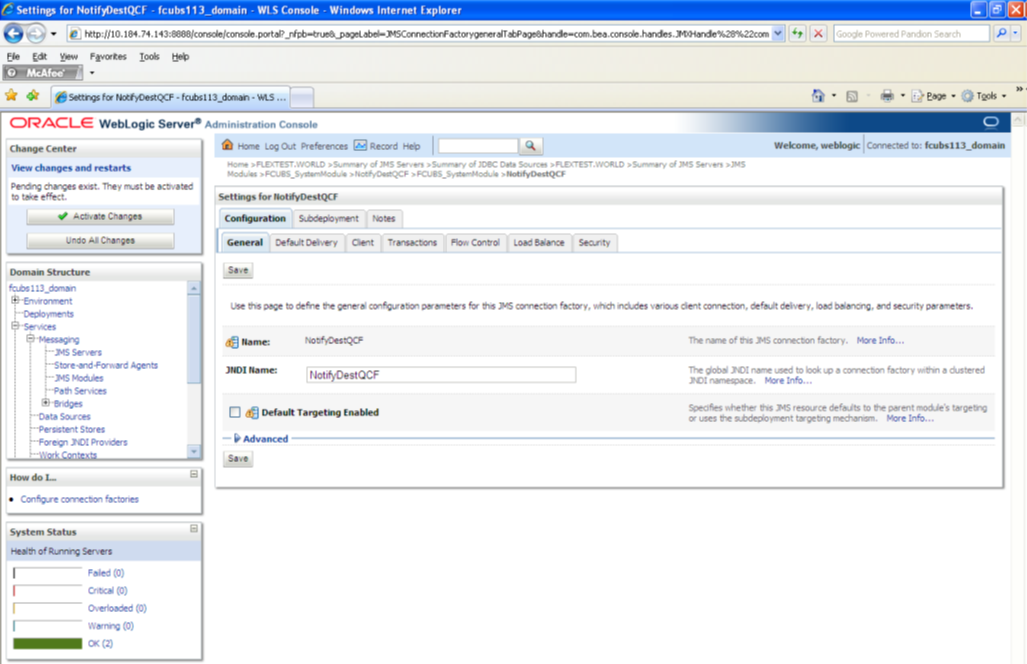Click in the console search text box
The image size is (1027, 664).
click(477, 145)
